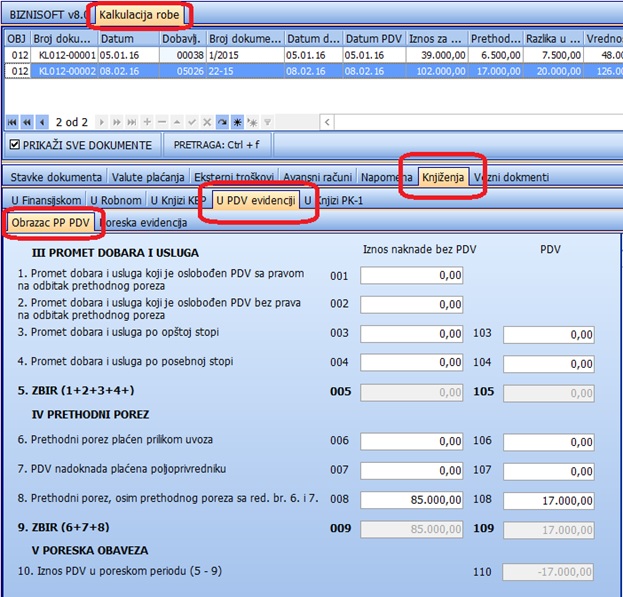Click the refresh record navigator icon
The image size is (623, 597).
point(223,122)
